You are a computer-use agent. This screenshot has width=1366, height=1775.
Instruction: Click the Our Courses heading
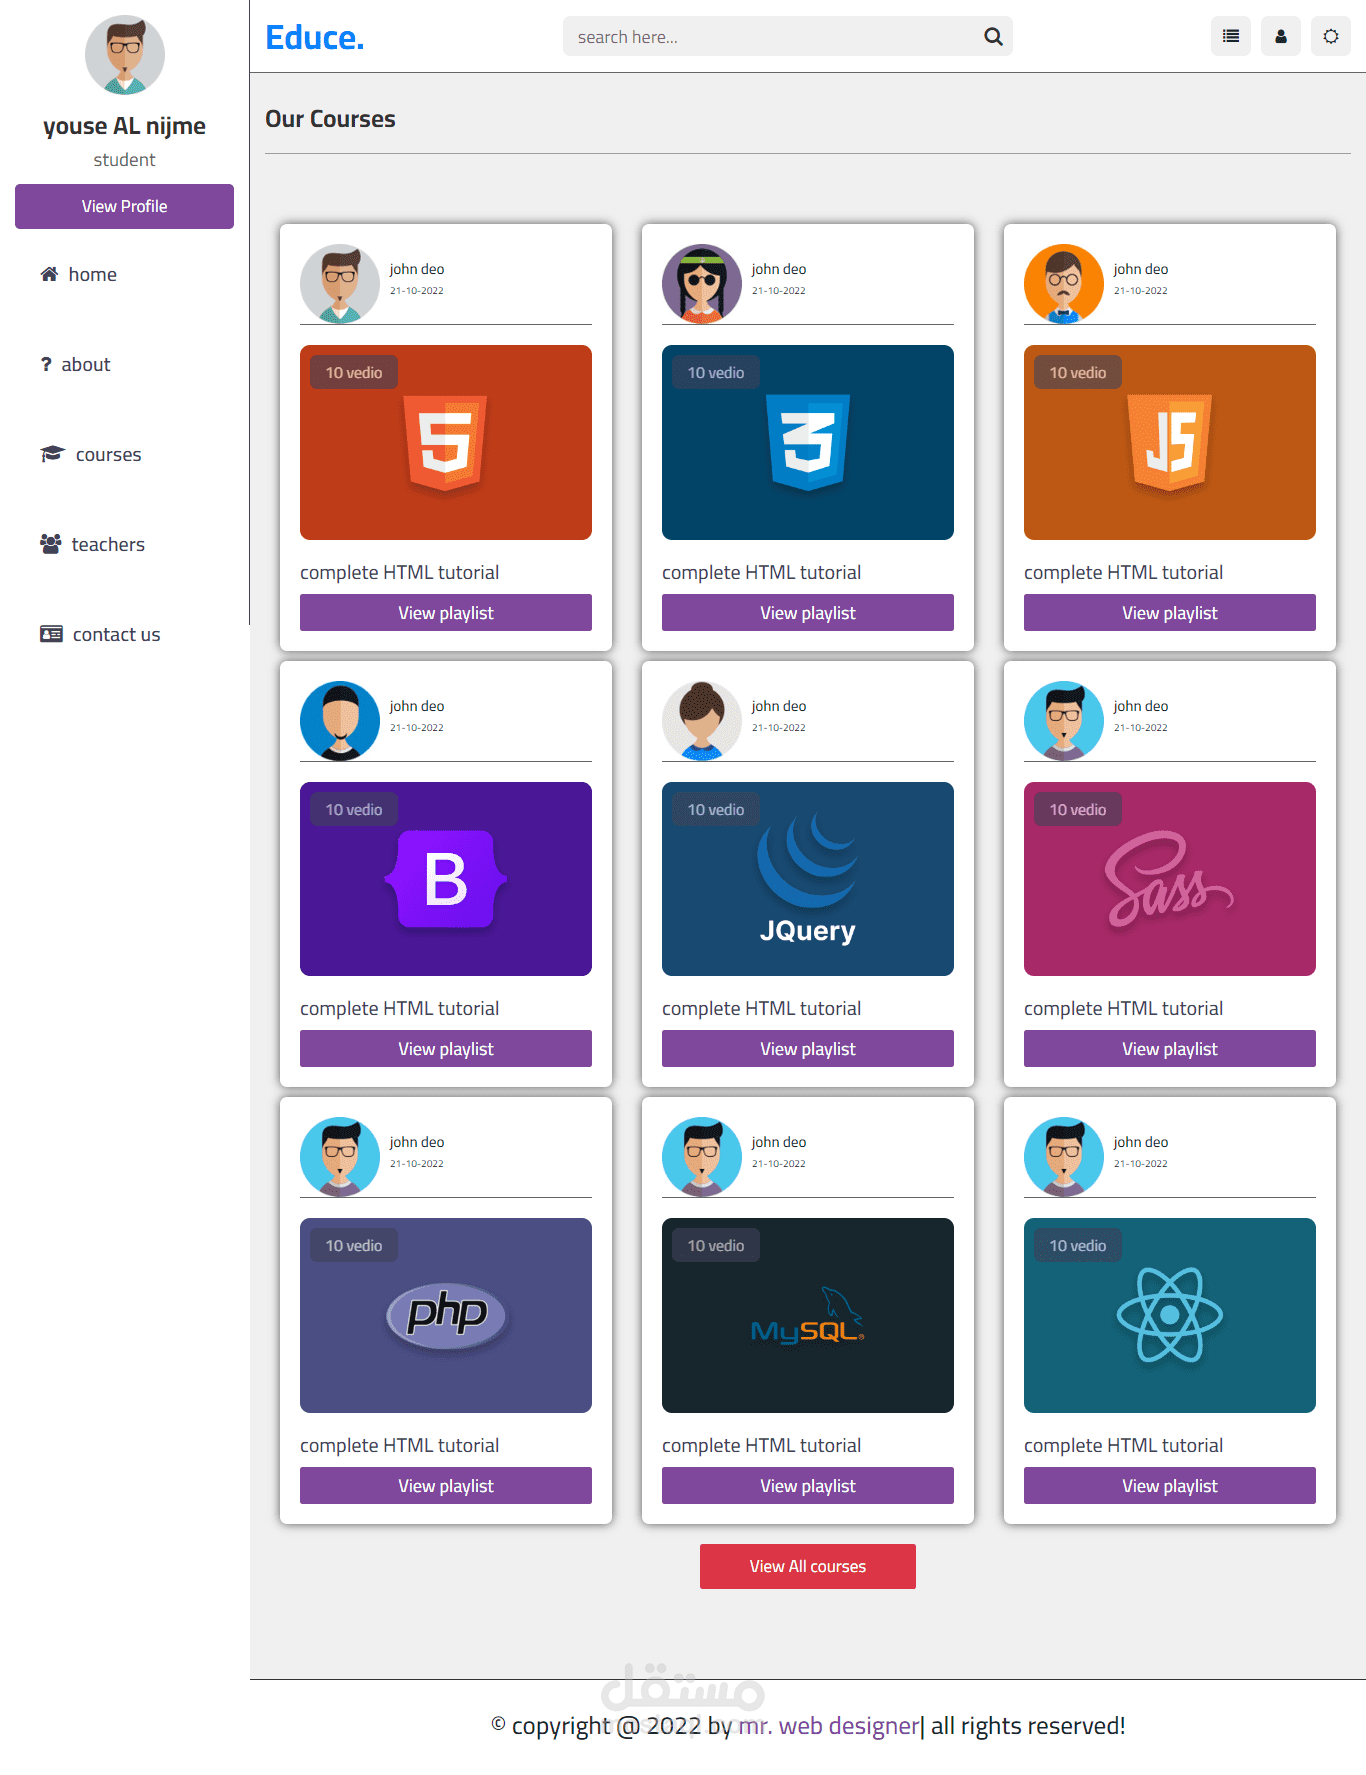[331, 119]
